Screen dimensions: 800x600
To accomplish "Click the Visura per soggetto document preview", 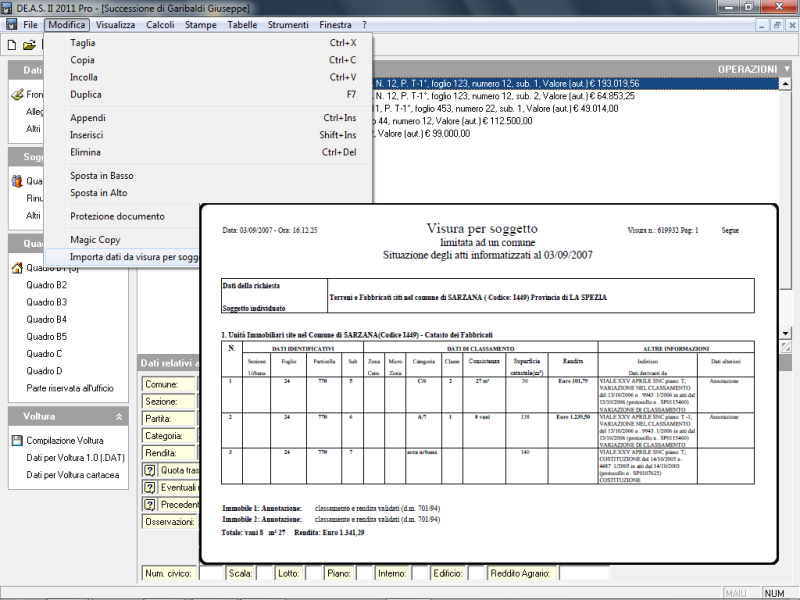I will (x=489, y=384).
